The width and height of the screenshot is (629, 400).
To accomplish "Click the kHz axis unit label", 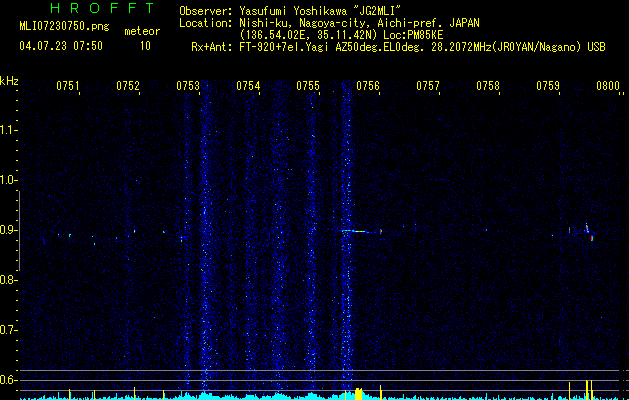I will 9,81.
